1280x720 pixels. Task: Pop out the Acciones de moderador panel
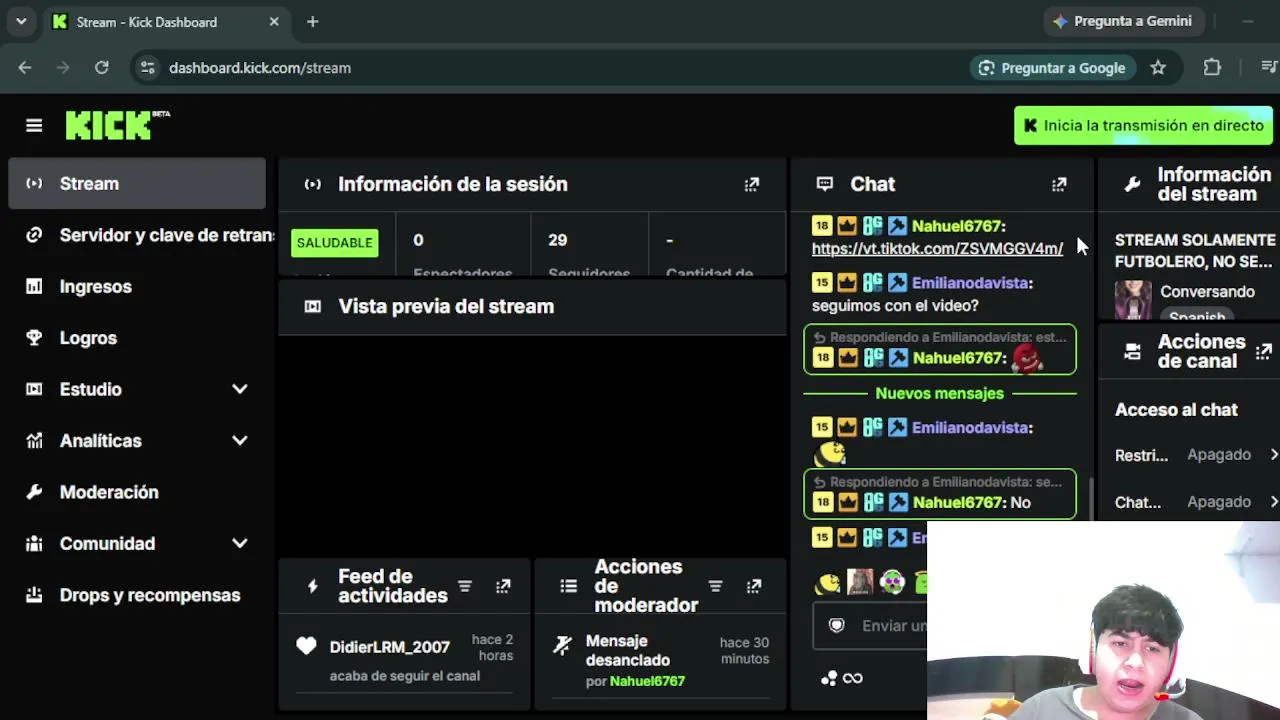point(754,586)
